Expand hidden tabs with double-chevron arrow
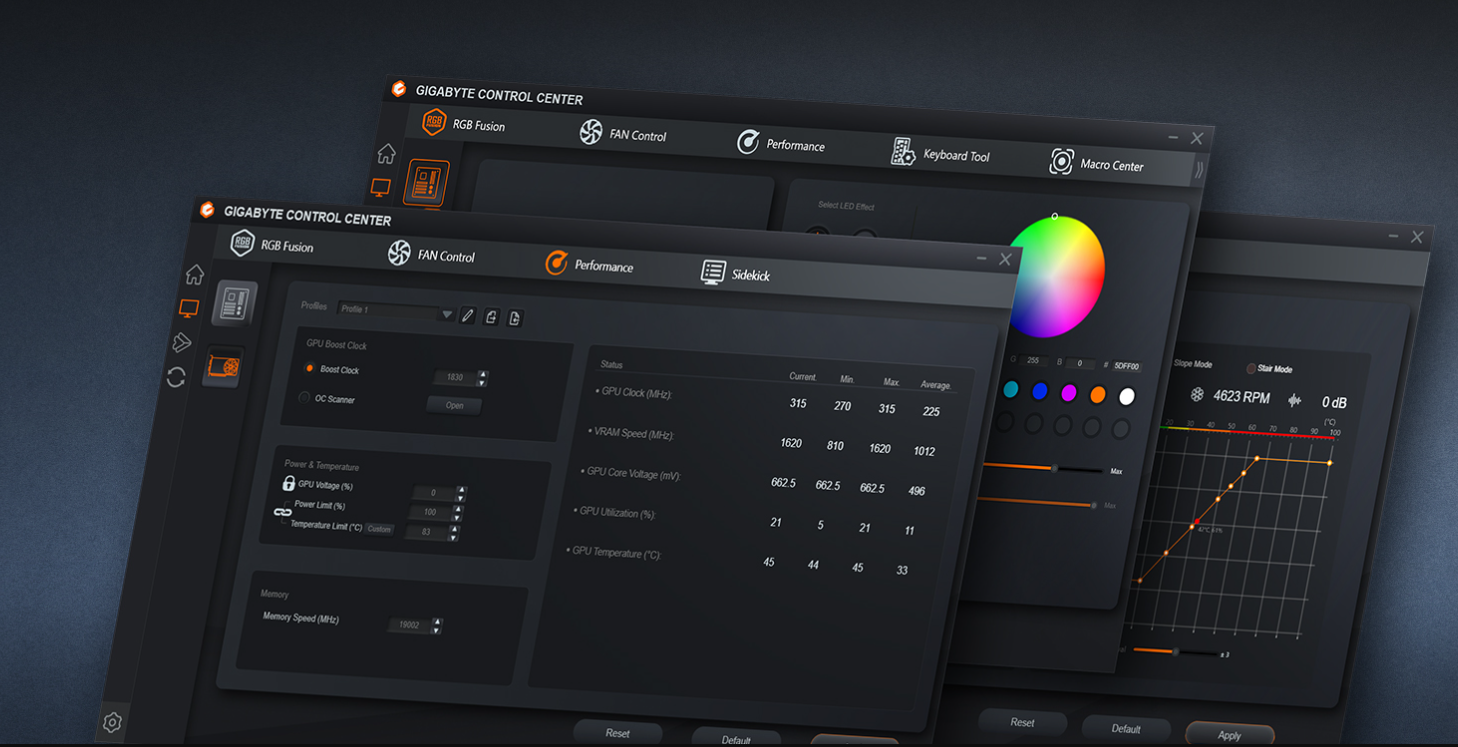This screenshot has height=747, width=1458. pos(1199,170)
